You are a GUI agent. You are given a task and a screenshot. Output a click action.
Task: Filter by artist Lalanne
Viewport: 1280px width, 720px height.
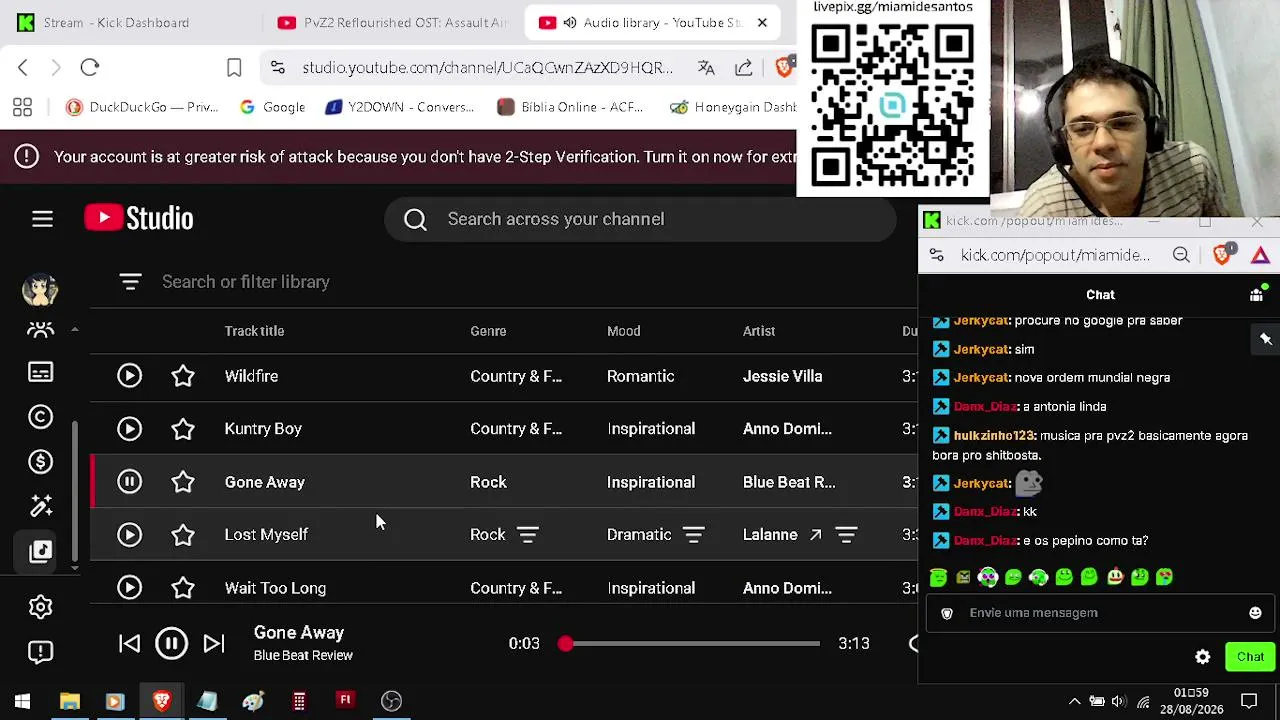(x=847, y=535)
